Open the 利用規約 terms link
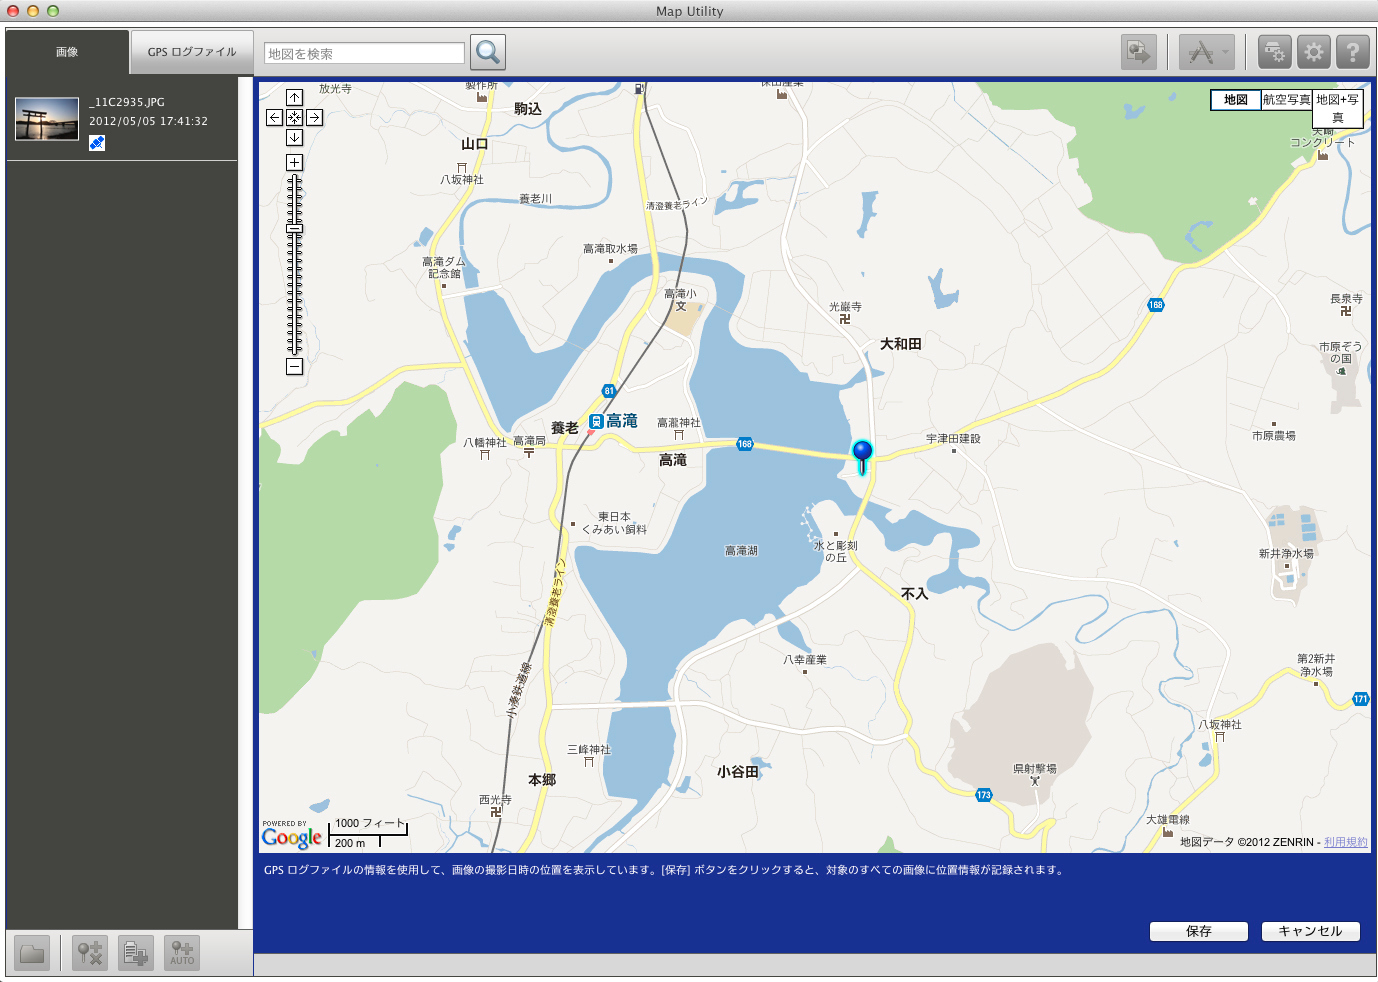 pyautogui.click(x=1345, y=842)
